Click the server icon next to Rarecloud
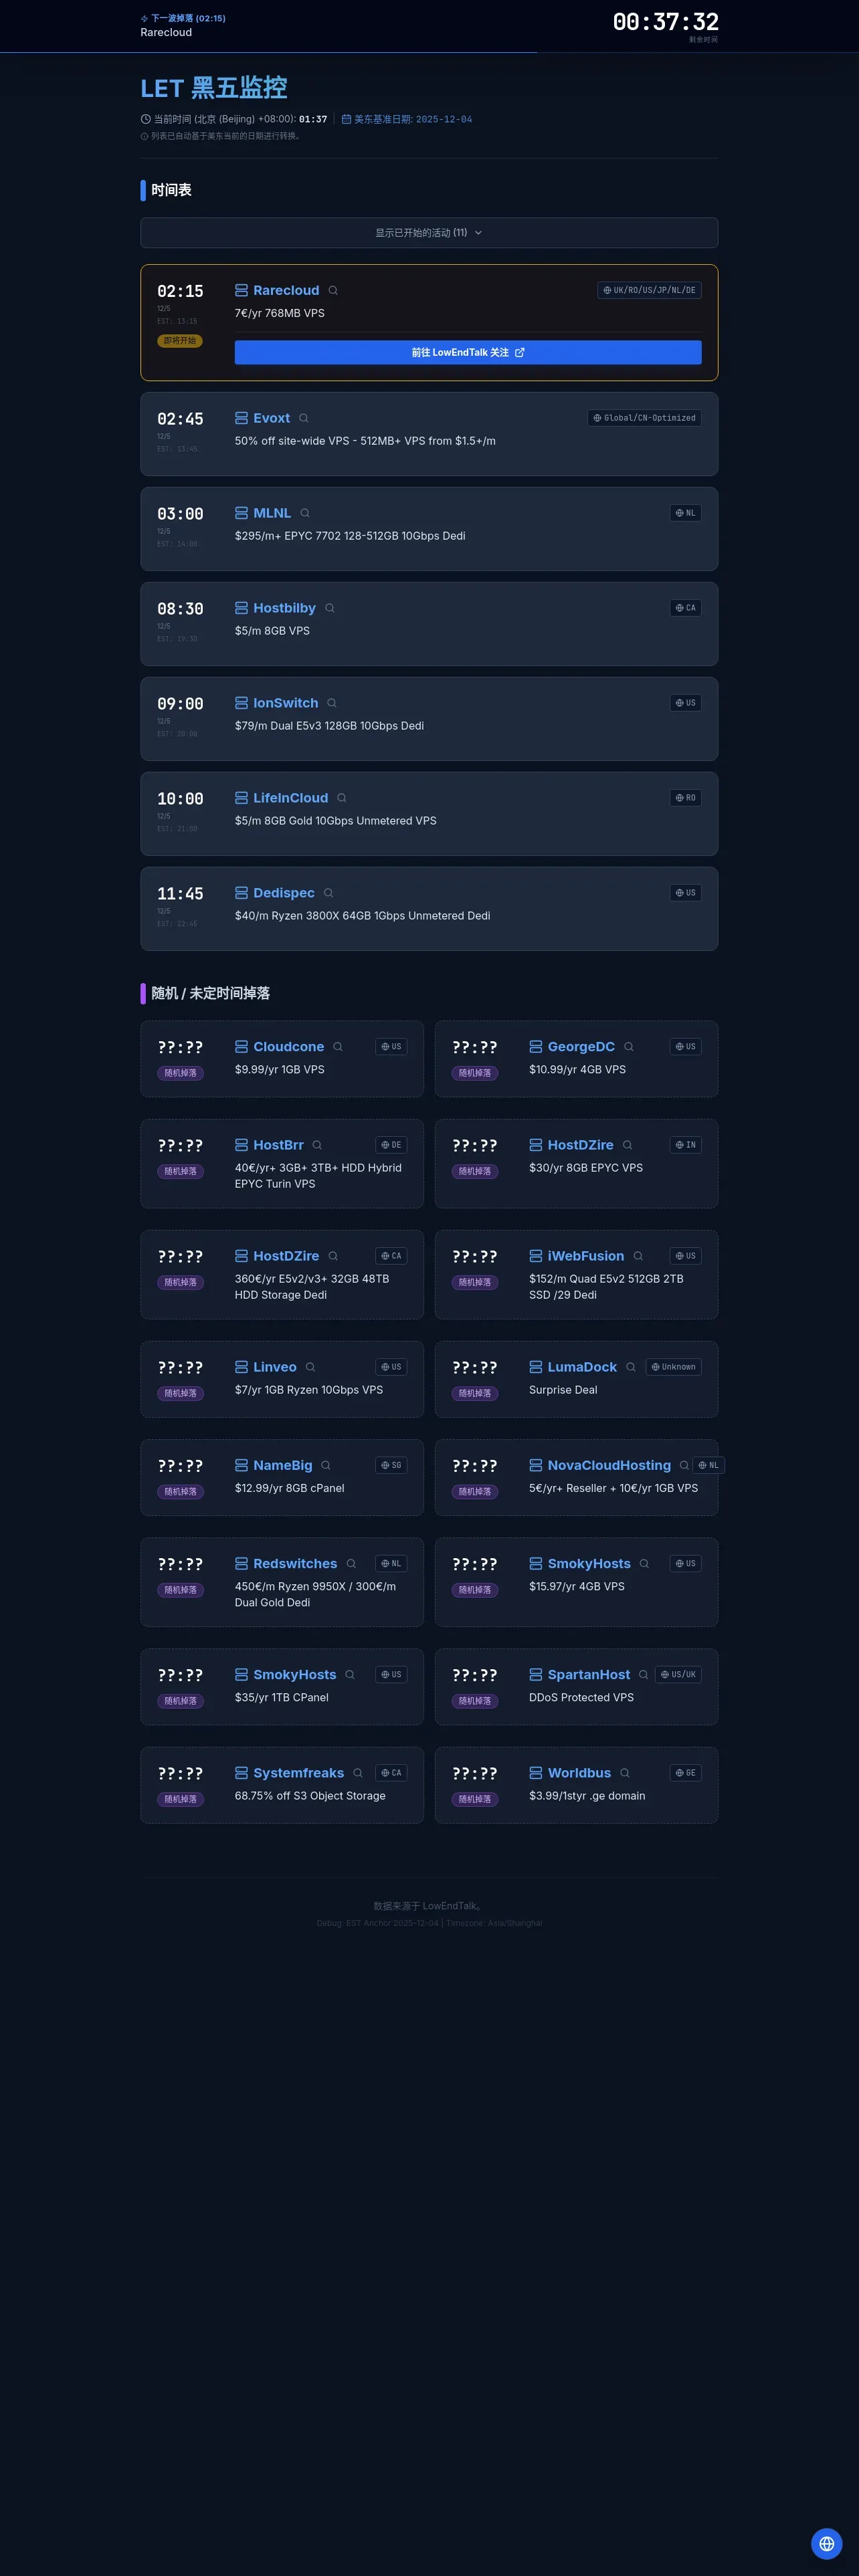This screenshot has width=859, height=2576. point(241,290)
